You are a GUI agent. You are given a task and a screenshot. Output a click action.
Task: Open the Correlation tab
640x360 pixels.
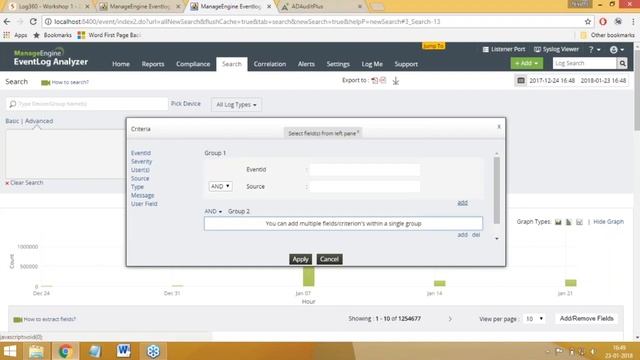pos(270,64)
